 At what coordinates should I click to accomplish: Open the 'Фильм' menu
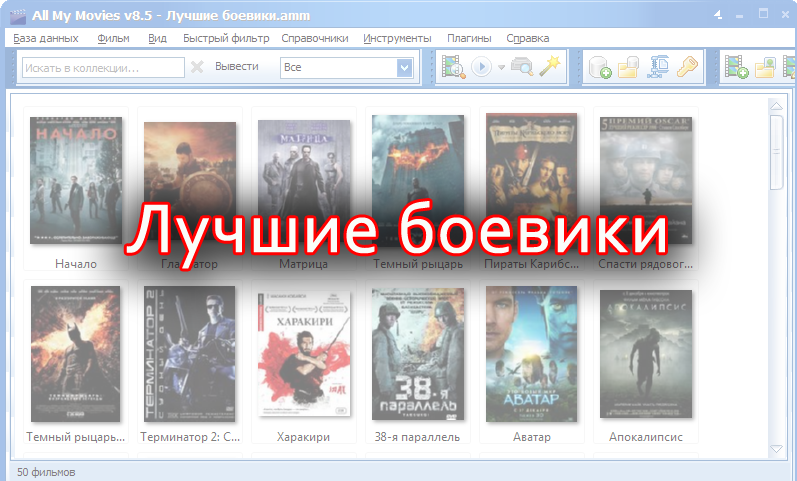pyautogui.click(x=113, y=38)
